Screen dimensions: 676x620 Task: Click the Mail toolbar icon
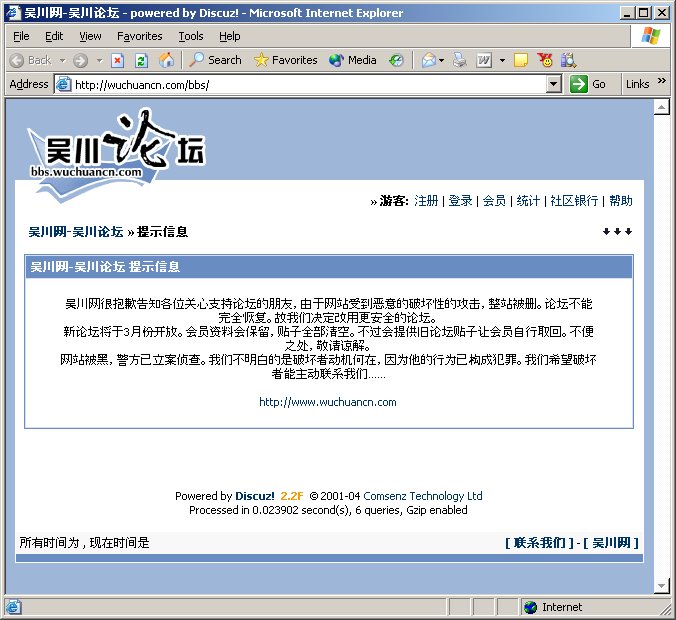point(428,60)
